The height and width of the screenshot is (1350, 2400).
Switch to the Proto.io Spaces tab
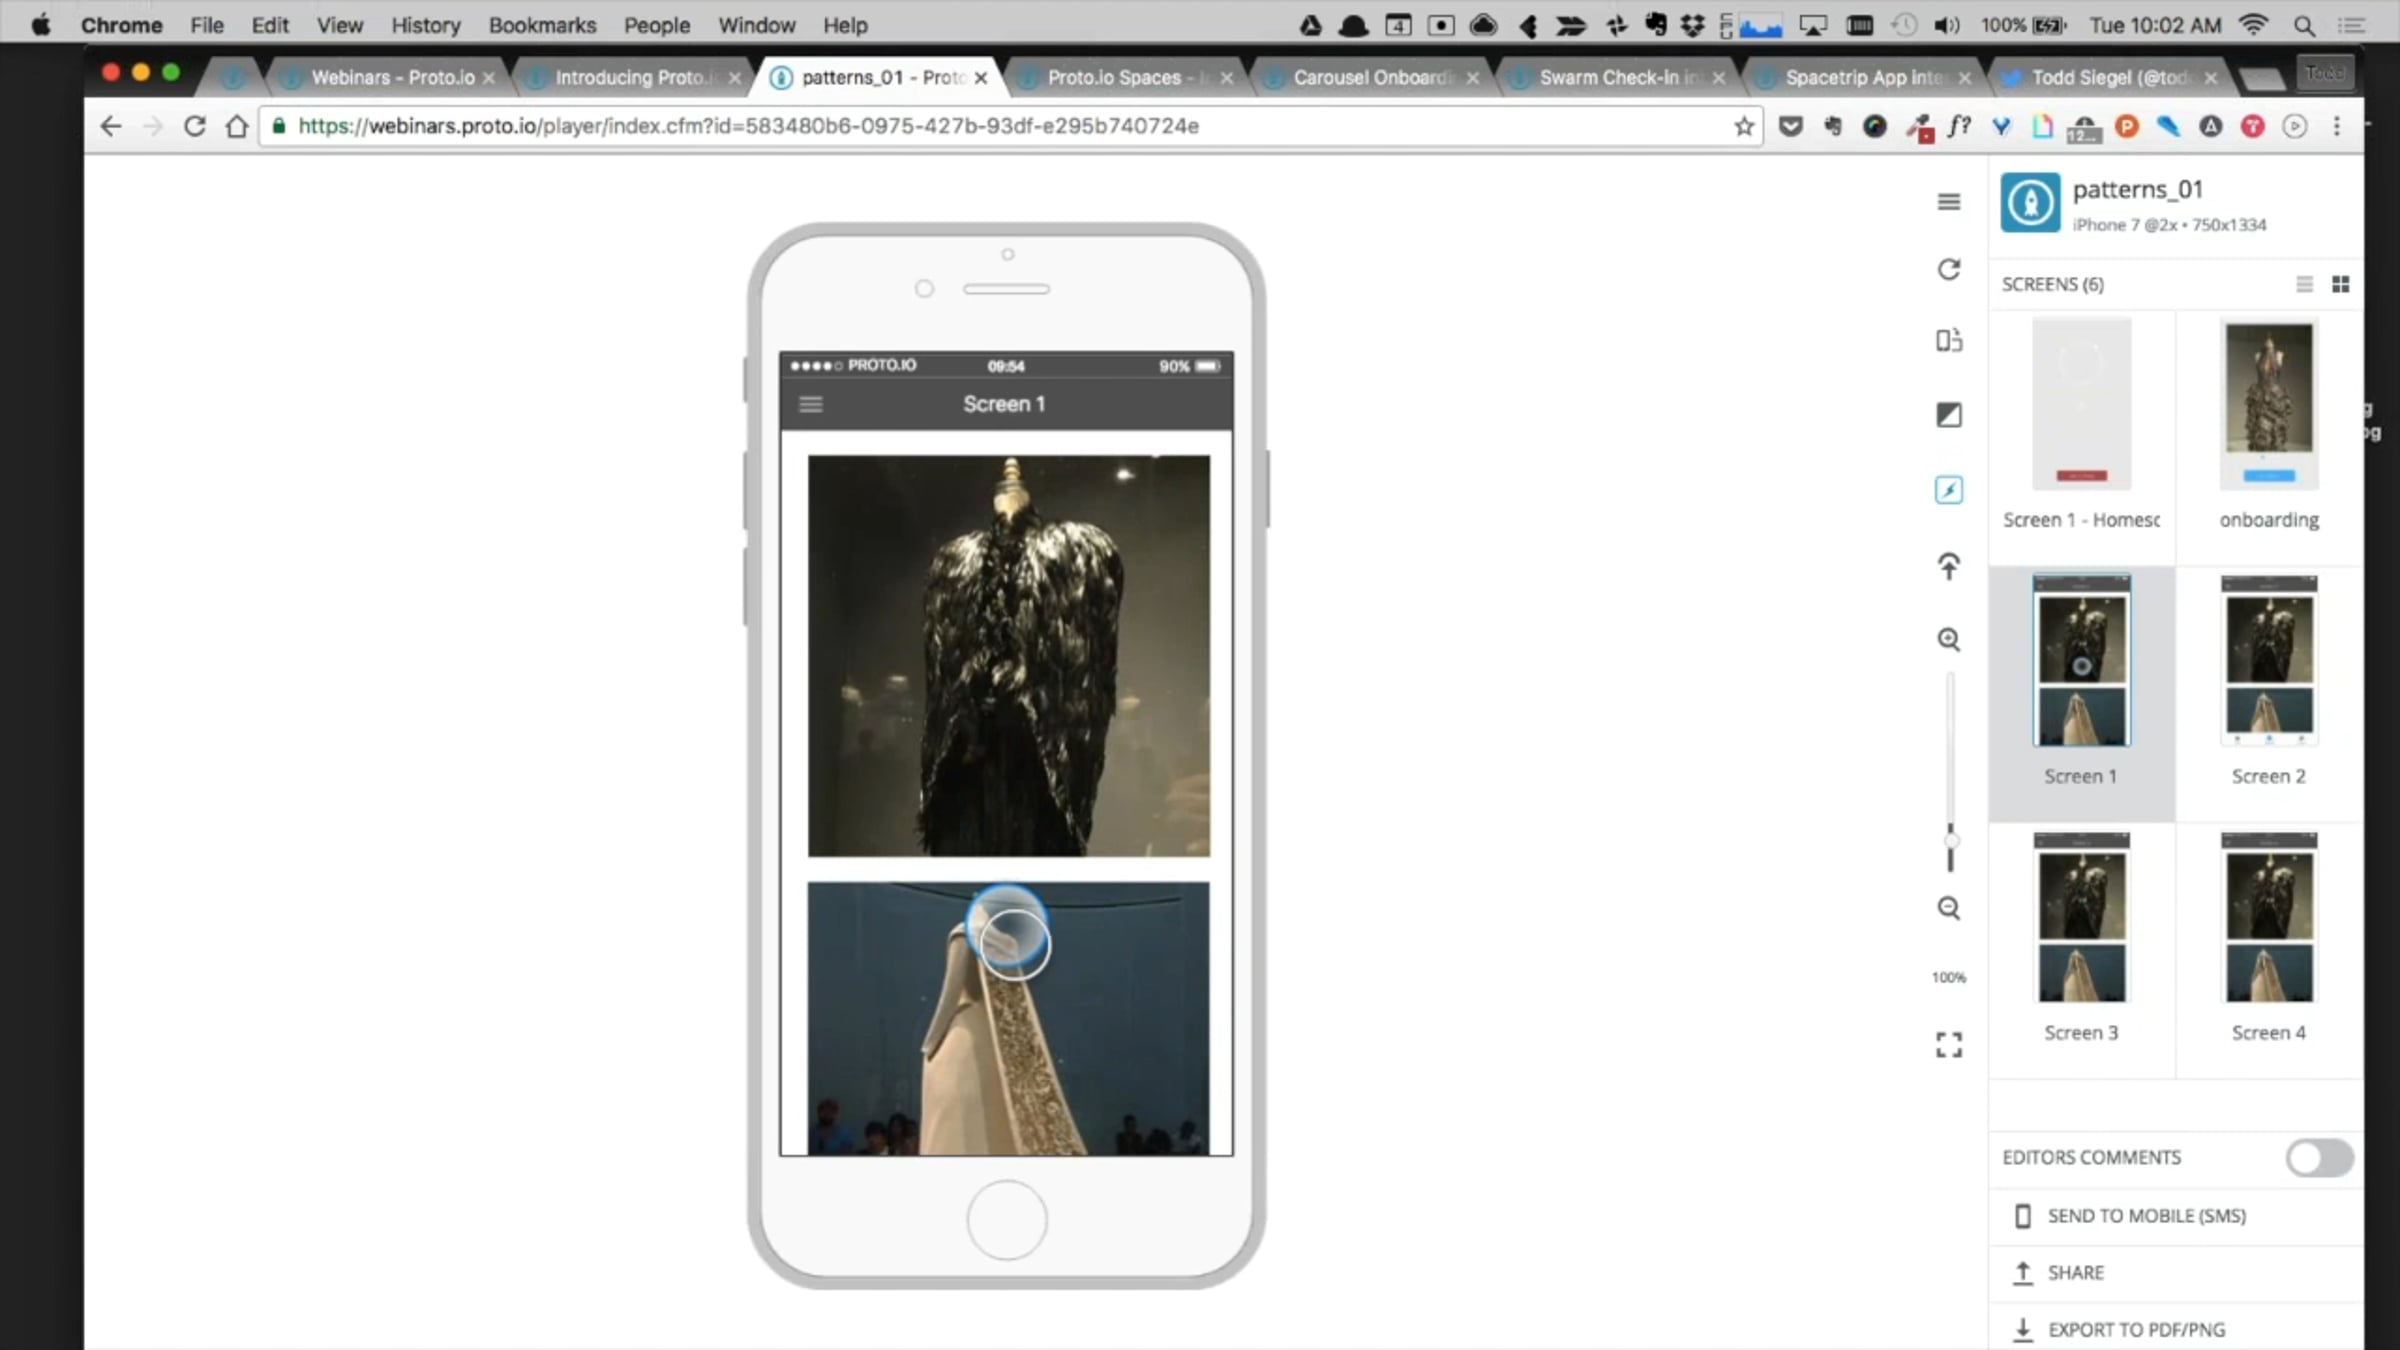click(1114, 77)
